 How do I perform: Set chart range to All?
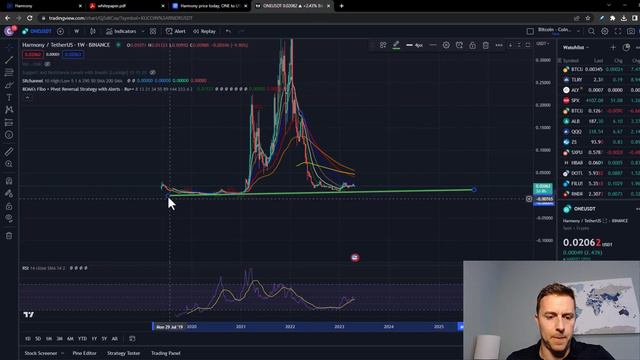[115, 339]
